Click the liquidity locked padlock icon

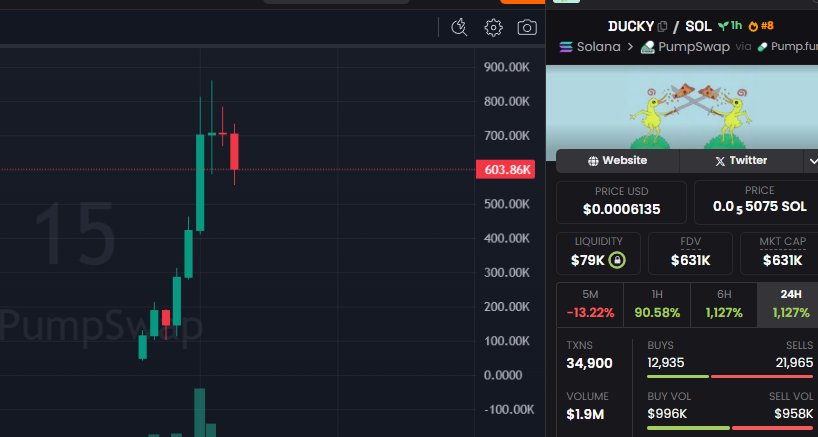point(618,260)
